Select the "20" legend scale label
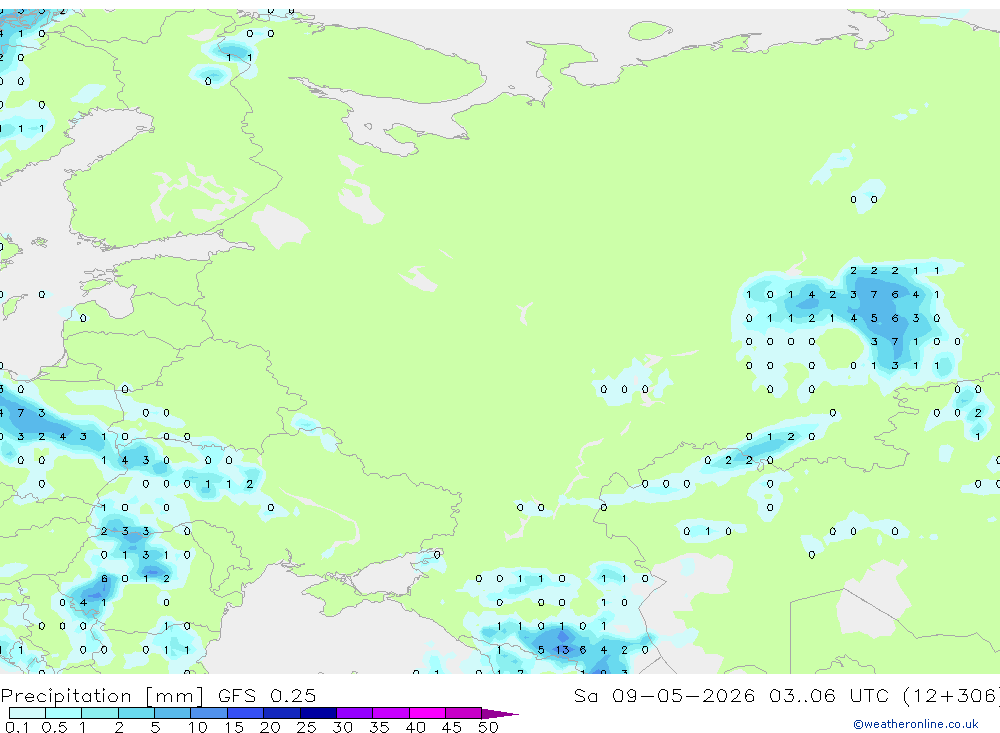The height and width of the screenshot is (733, 1000). pyautogui.click(x=270, y=727)
